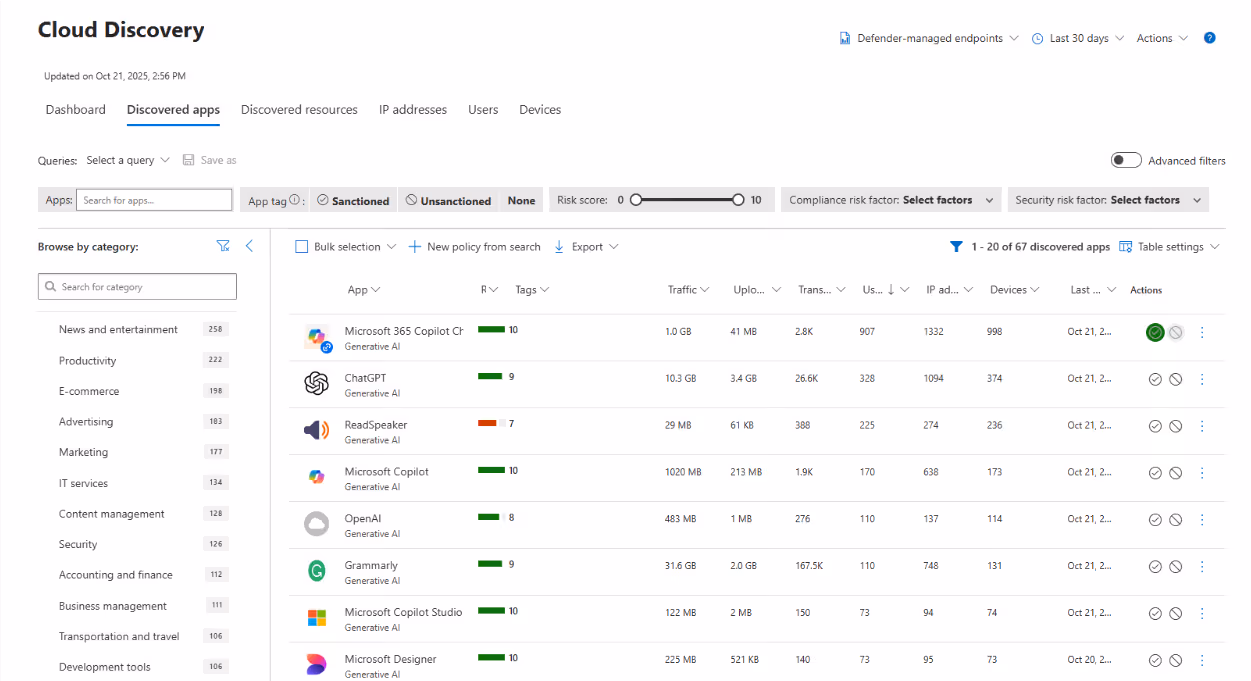Toggle the None app tag filter
The width and height of the screenshot is (1251, 681).
click(521, 200)
